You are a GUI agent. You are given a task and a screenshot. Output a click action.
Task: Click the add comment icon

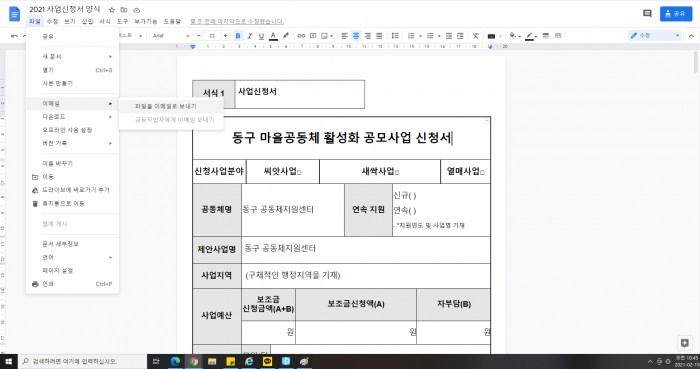point(313,36)
